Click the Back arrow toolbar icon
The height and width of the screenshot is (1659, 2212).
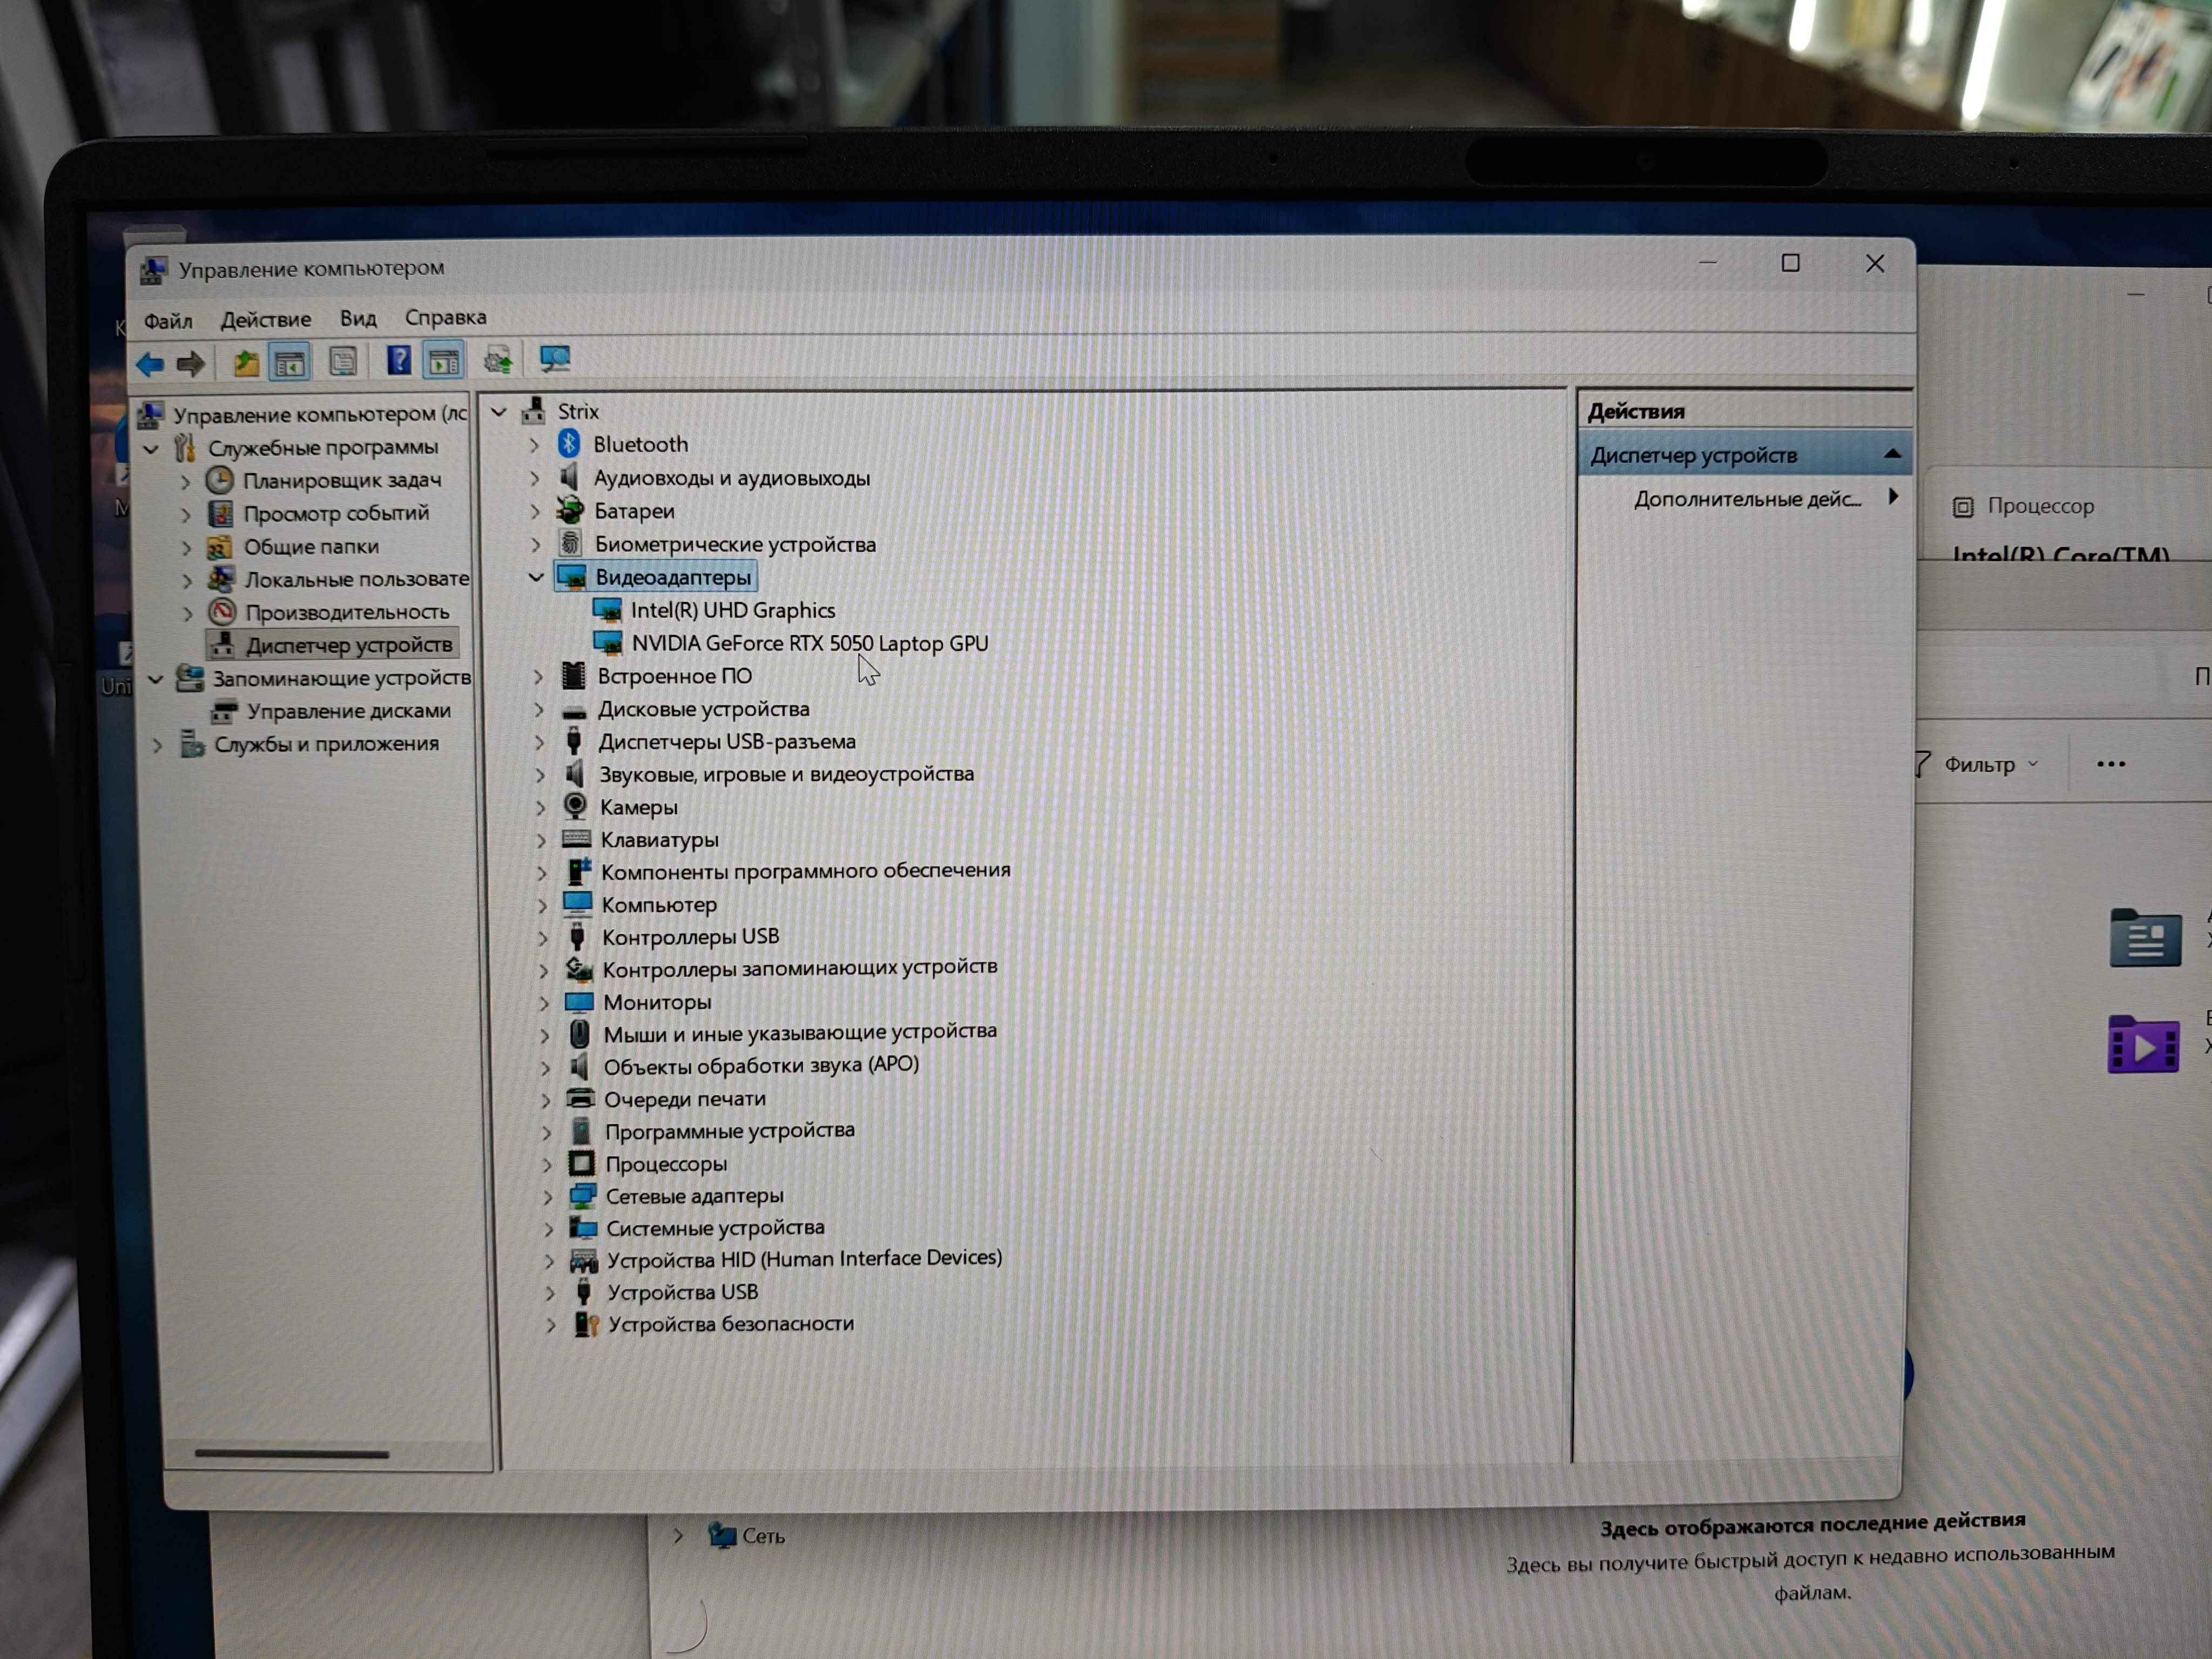pos(150,364)
